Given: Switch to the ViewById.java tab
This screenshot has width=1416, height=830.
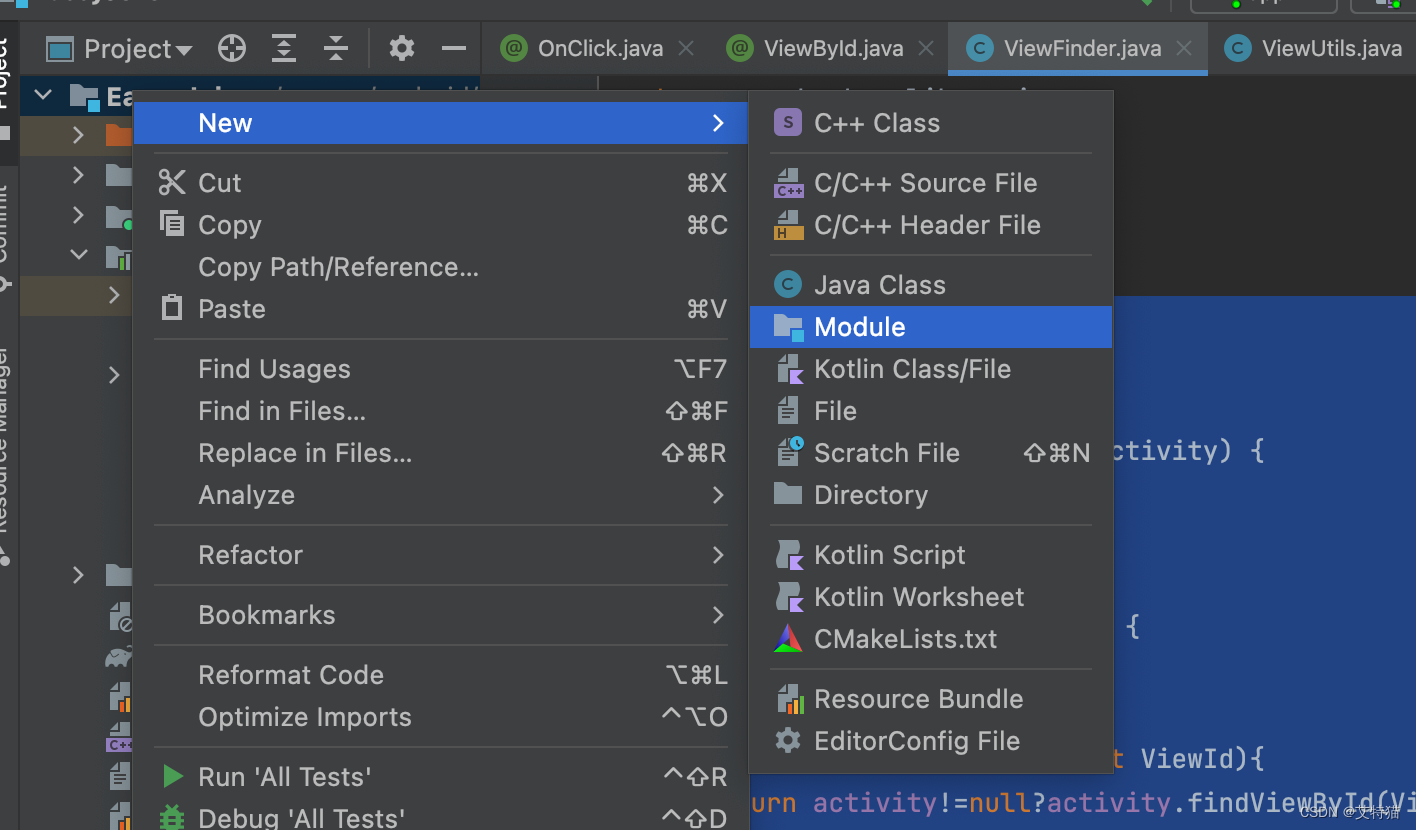Looking at the screenshot, I should pos(832,48).
